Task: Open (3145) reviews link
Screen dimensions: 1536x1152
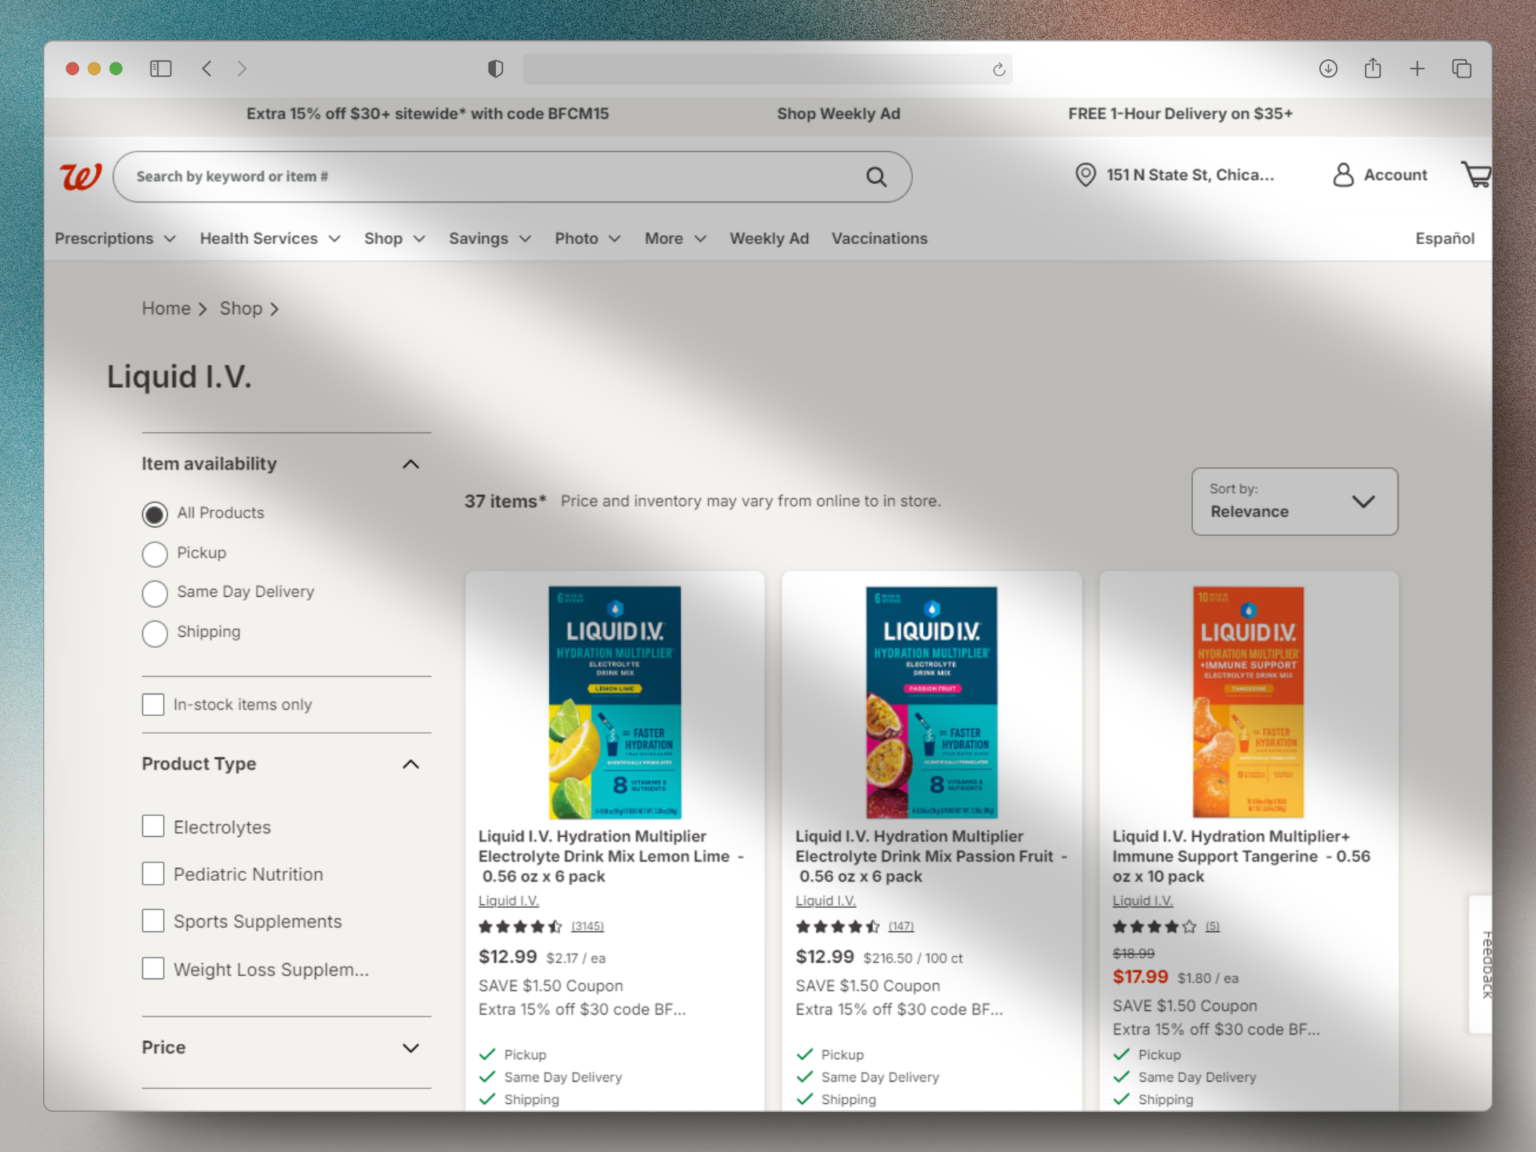Action: [587, 927]
